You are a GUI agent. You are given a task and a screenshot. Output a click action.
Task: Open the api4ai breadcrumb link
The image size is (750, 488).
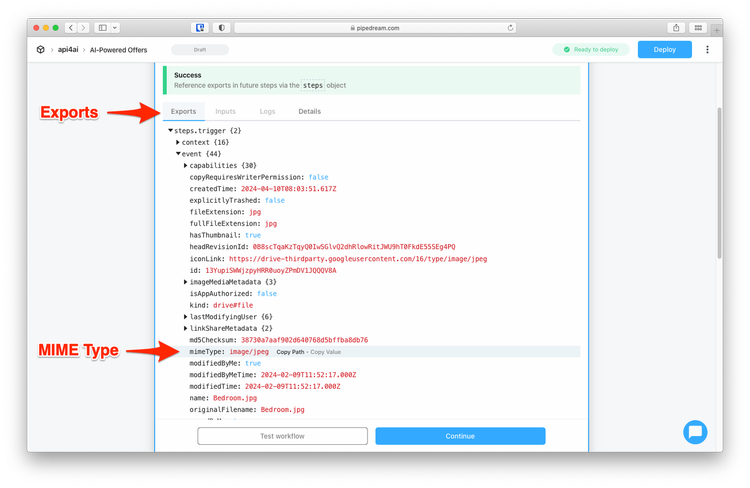pyautogui.click(x=68, y=49)
